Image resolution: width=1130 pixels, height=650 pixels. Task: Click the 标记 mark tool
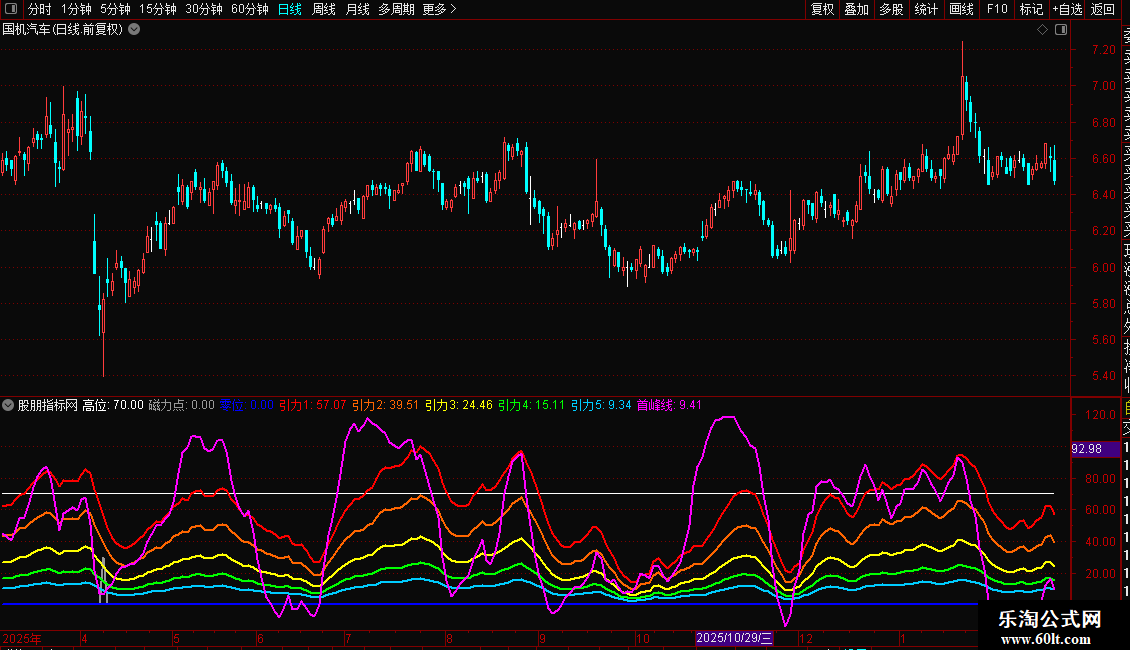[1031, 9]
